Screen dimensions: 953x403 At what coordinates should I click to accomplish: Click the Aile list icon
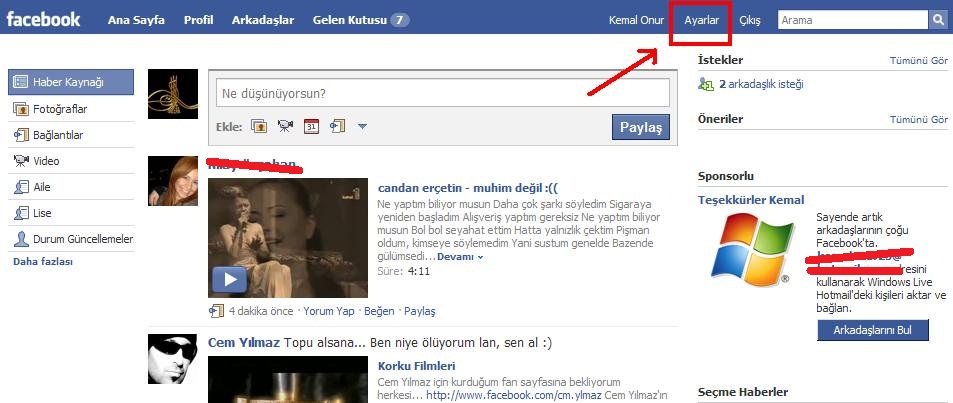pos(21,187)
